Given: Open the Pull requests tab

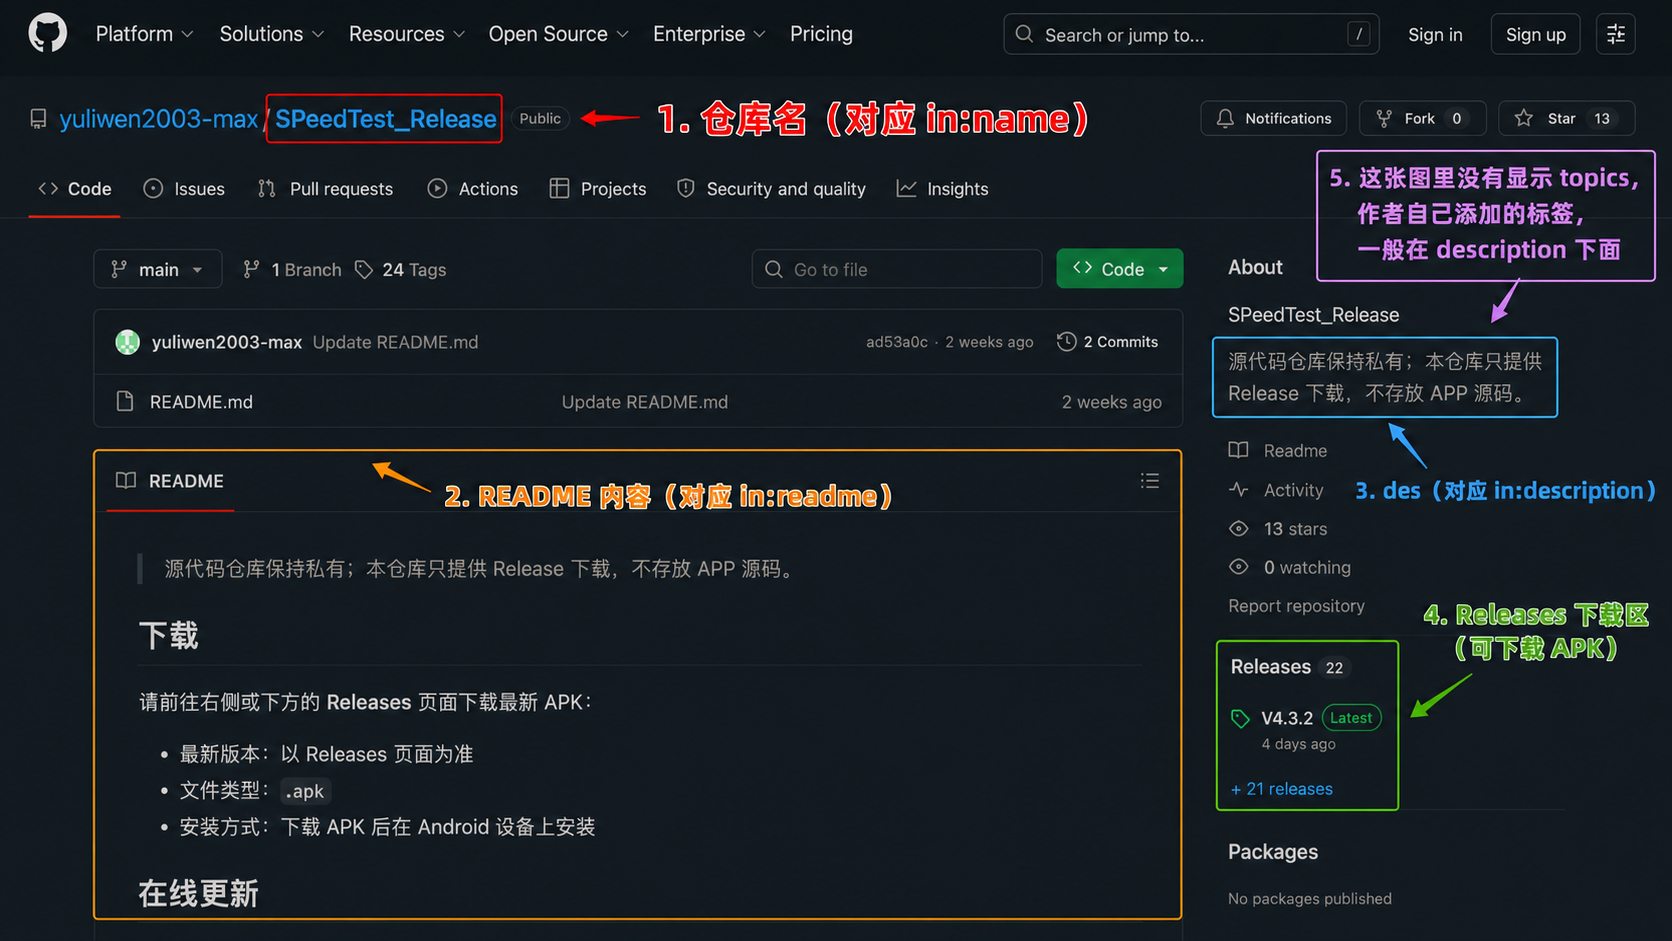Looking at the screenshot, I should pos(325,189).
